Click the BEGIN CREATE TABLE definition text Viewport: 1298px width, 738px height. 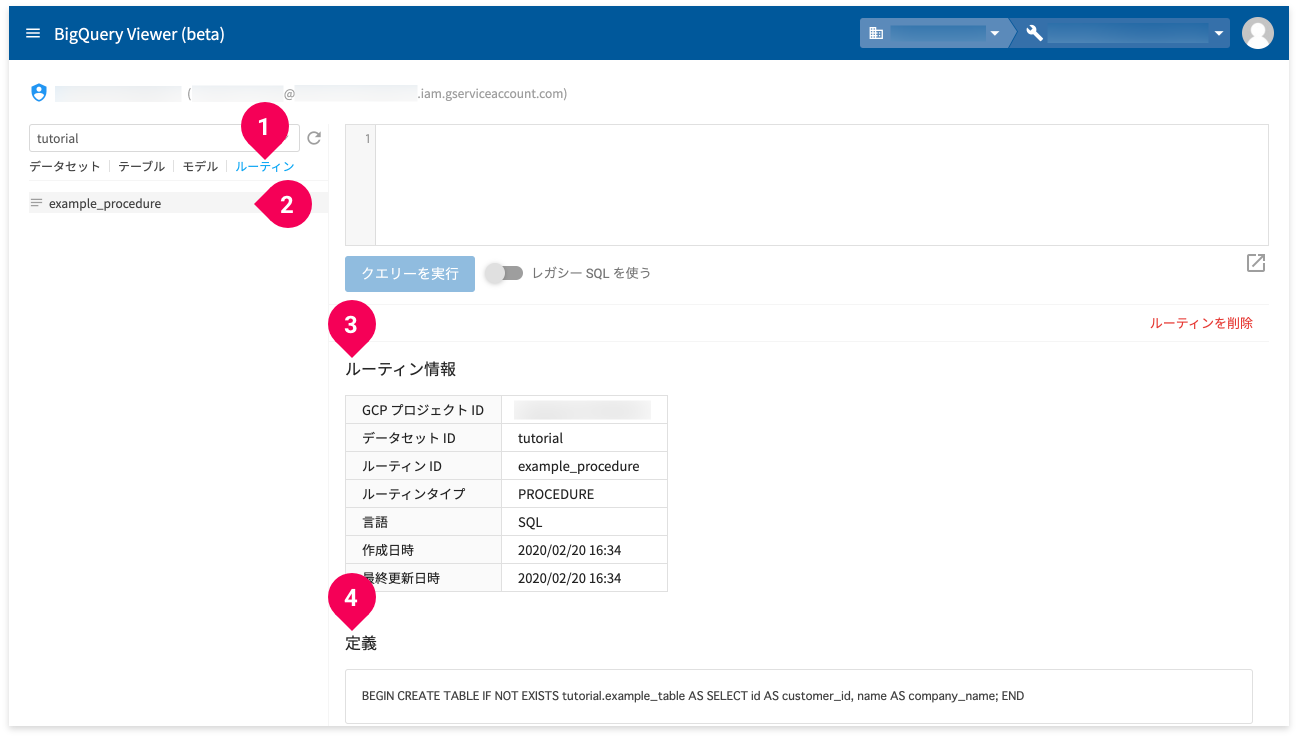[x=693, y=696]
